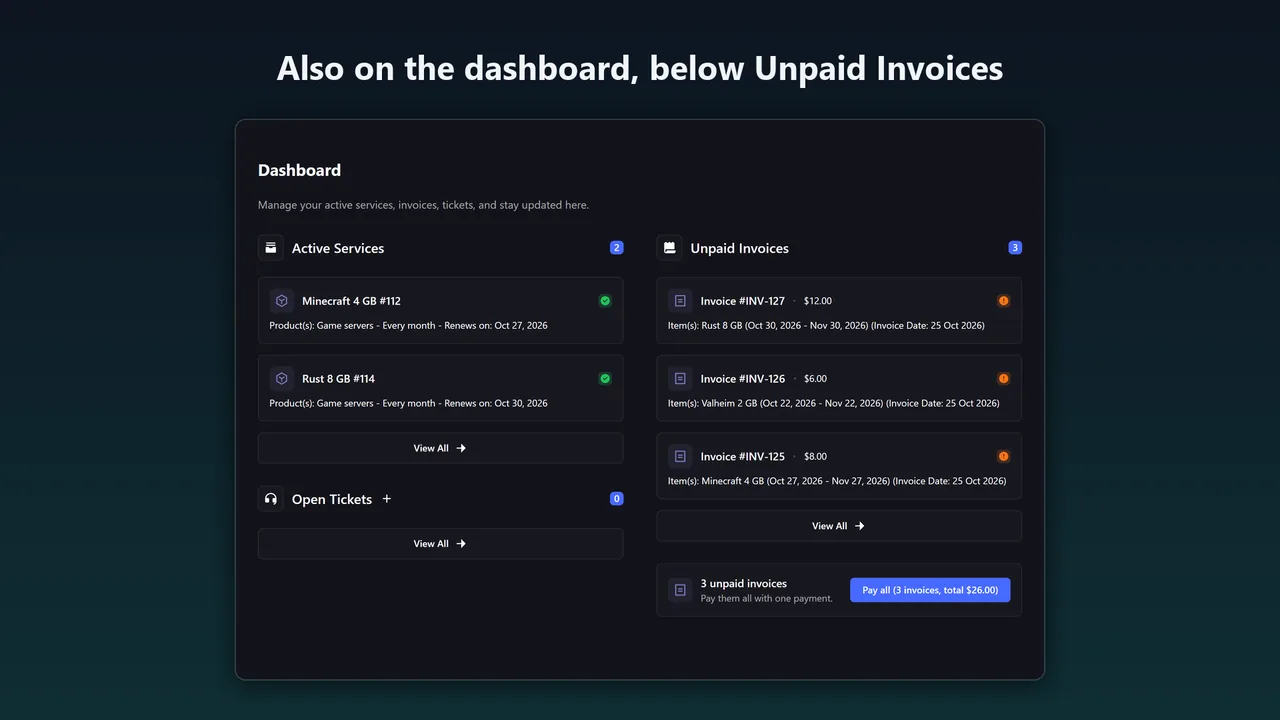Click the $12.00 invoice amount
The width and height of the screenshot is (1280, 720).
point(818,301)
